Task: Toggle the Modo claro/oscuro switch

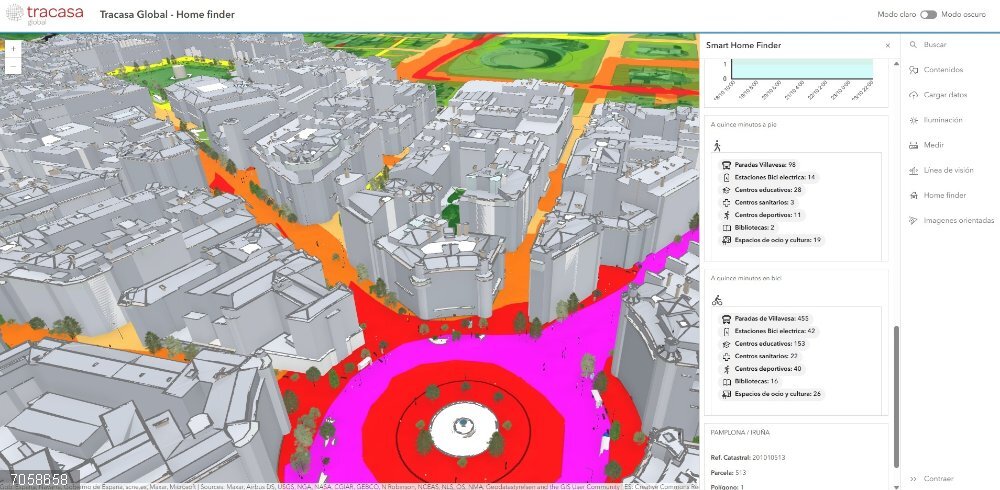Action: (929, 15)
